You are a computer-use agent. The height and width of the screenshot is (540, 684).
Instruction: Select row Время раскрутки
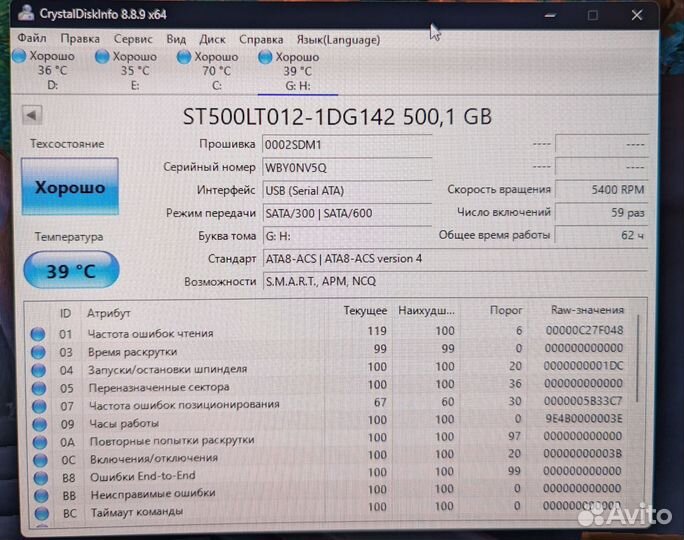[327, 350]
